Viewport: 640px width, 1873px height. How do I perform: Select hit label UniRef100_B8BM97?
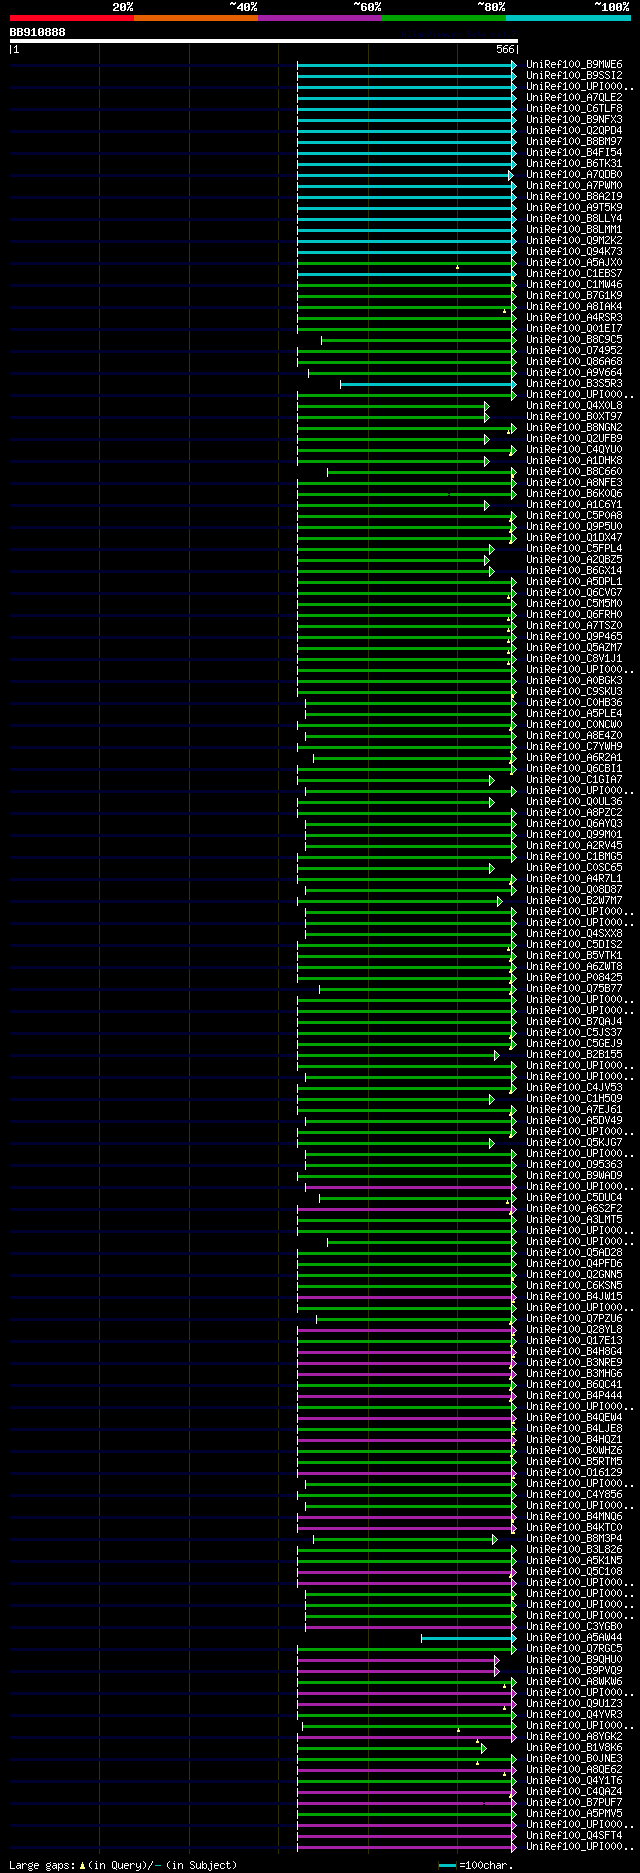[x=574, y=141]
